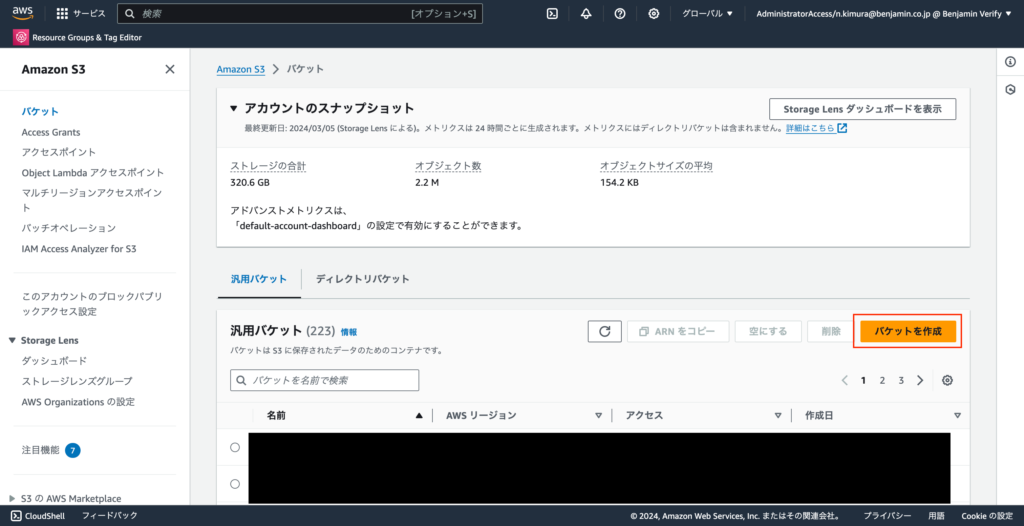
Task: Refresh the general purpose bucket list
Action: pos(605,331)
